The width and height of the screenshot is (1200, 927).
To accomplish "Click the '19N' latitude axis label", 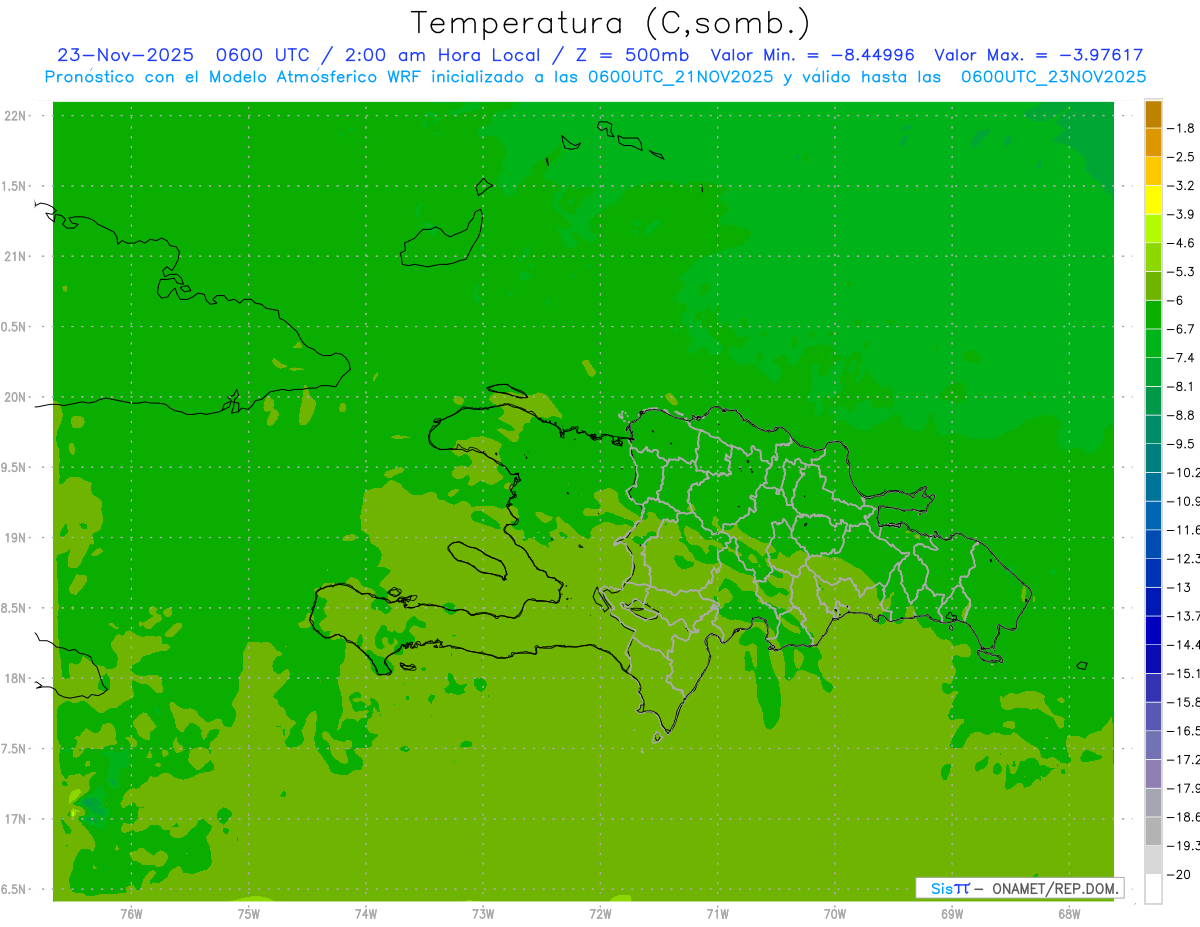I will click(17, 538).
